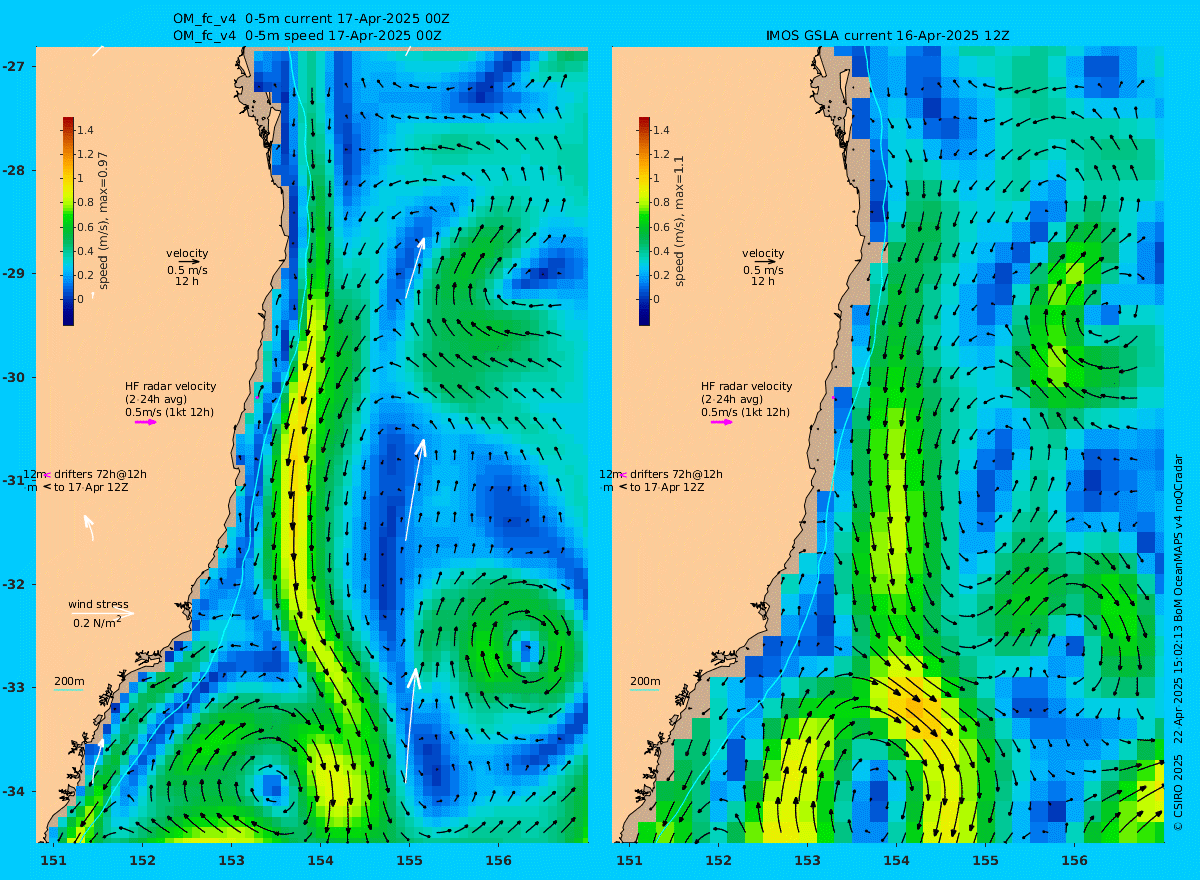Click '0.5m/s (1kt 12h)' text in IMOS GSLA map
1200x880 pixels.
click(745, 412)
